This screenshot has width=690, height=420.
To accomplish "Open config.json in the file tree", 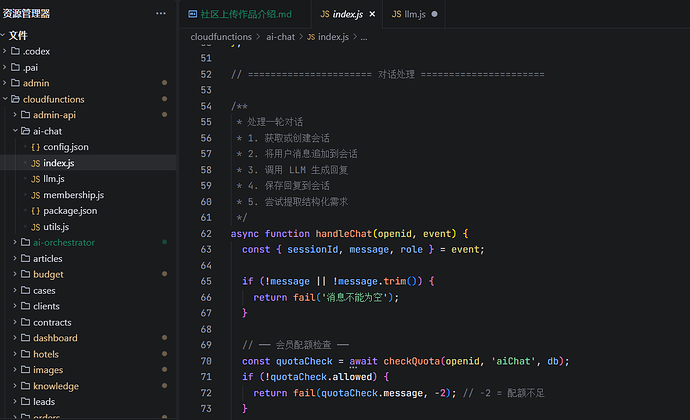I will 88,147.
